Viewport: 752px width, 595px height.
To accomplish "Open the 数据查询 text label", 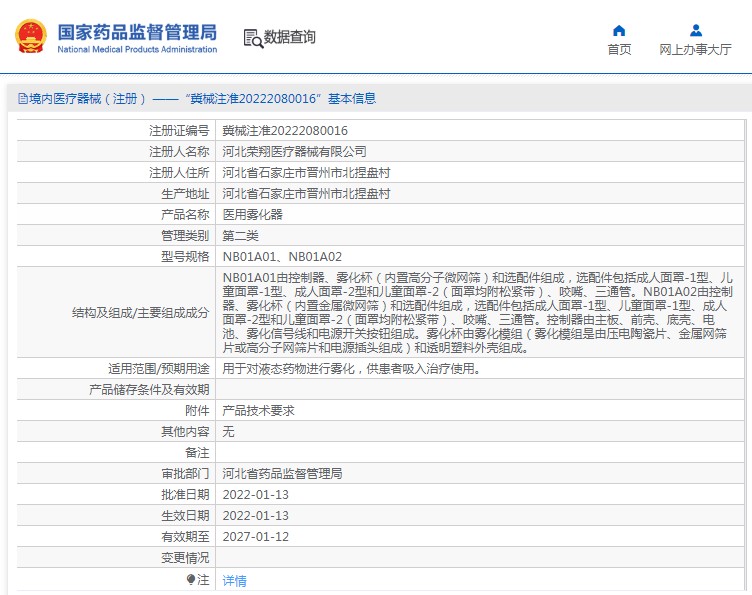I will [x=290, y=38].
